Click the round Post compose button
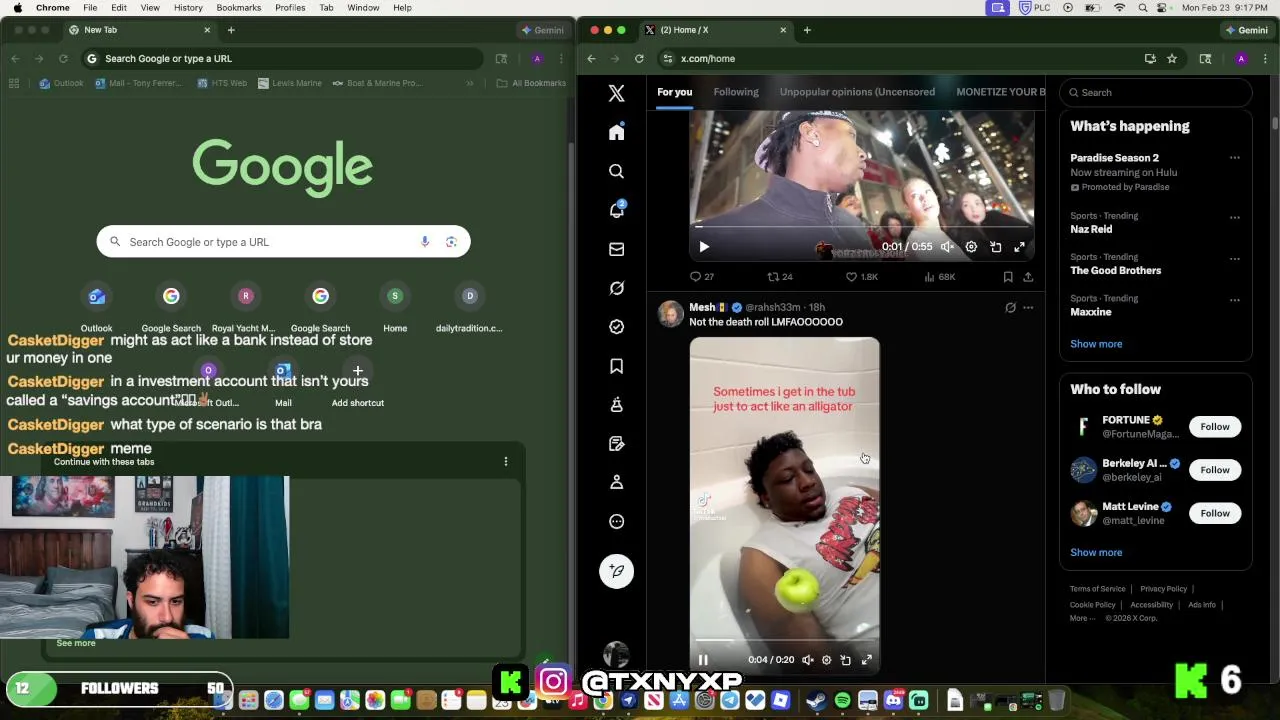Screen dimensions: 1280x720 [x=616, y=571]
